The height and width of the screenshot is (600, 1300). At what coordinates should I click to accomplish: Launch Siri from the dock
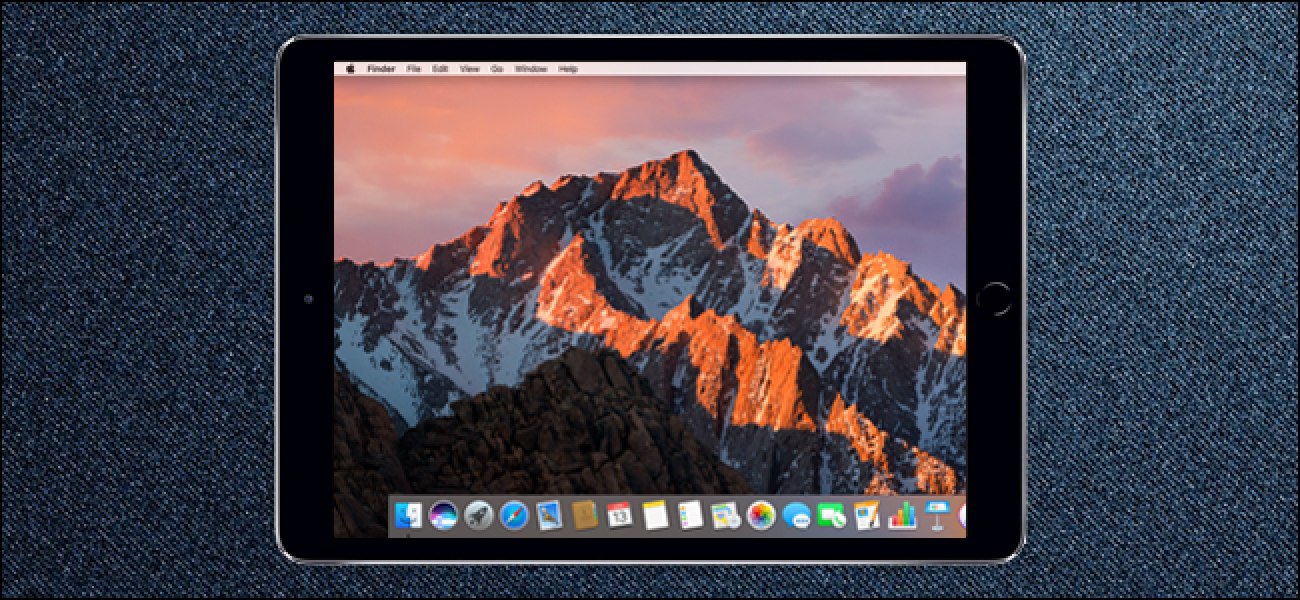tap(443, 516)
